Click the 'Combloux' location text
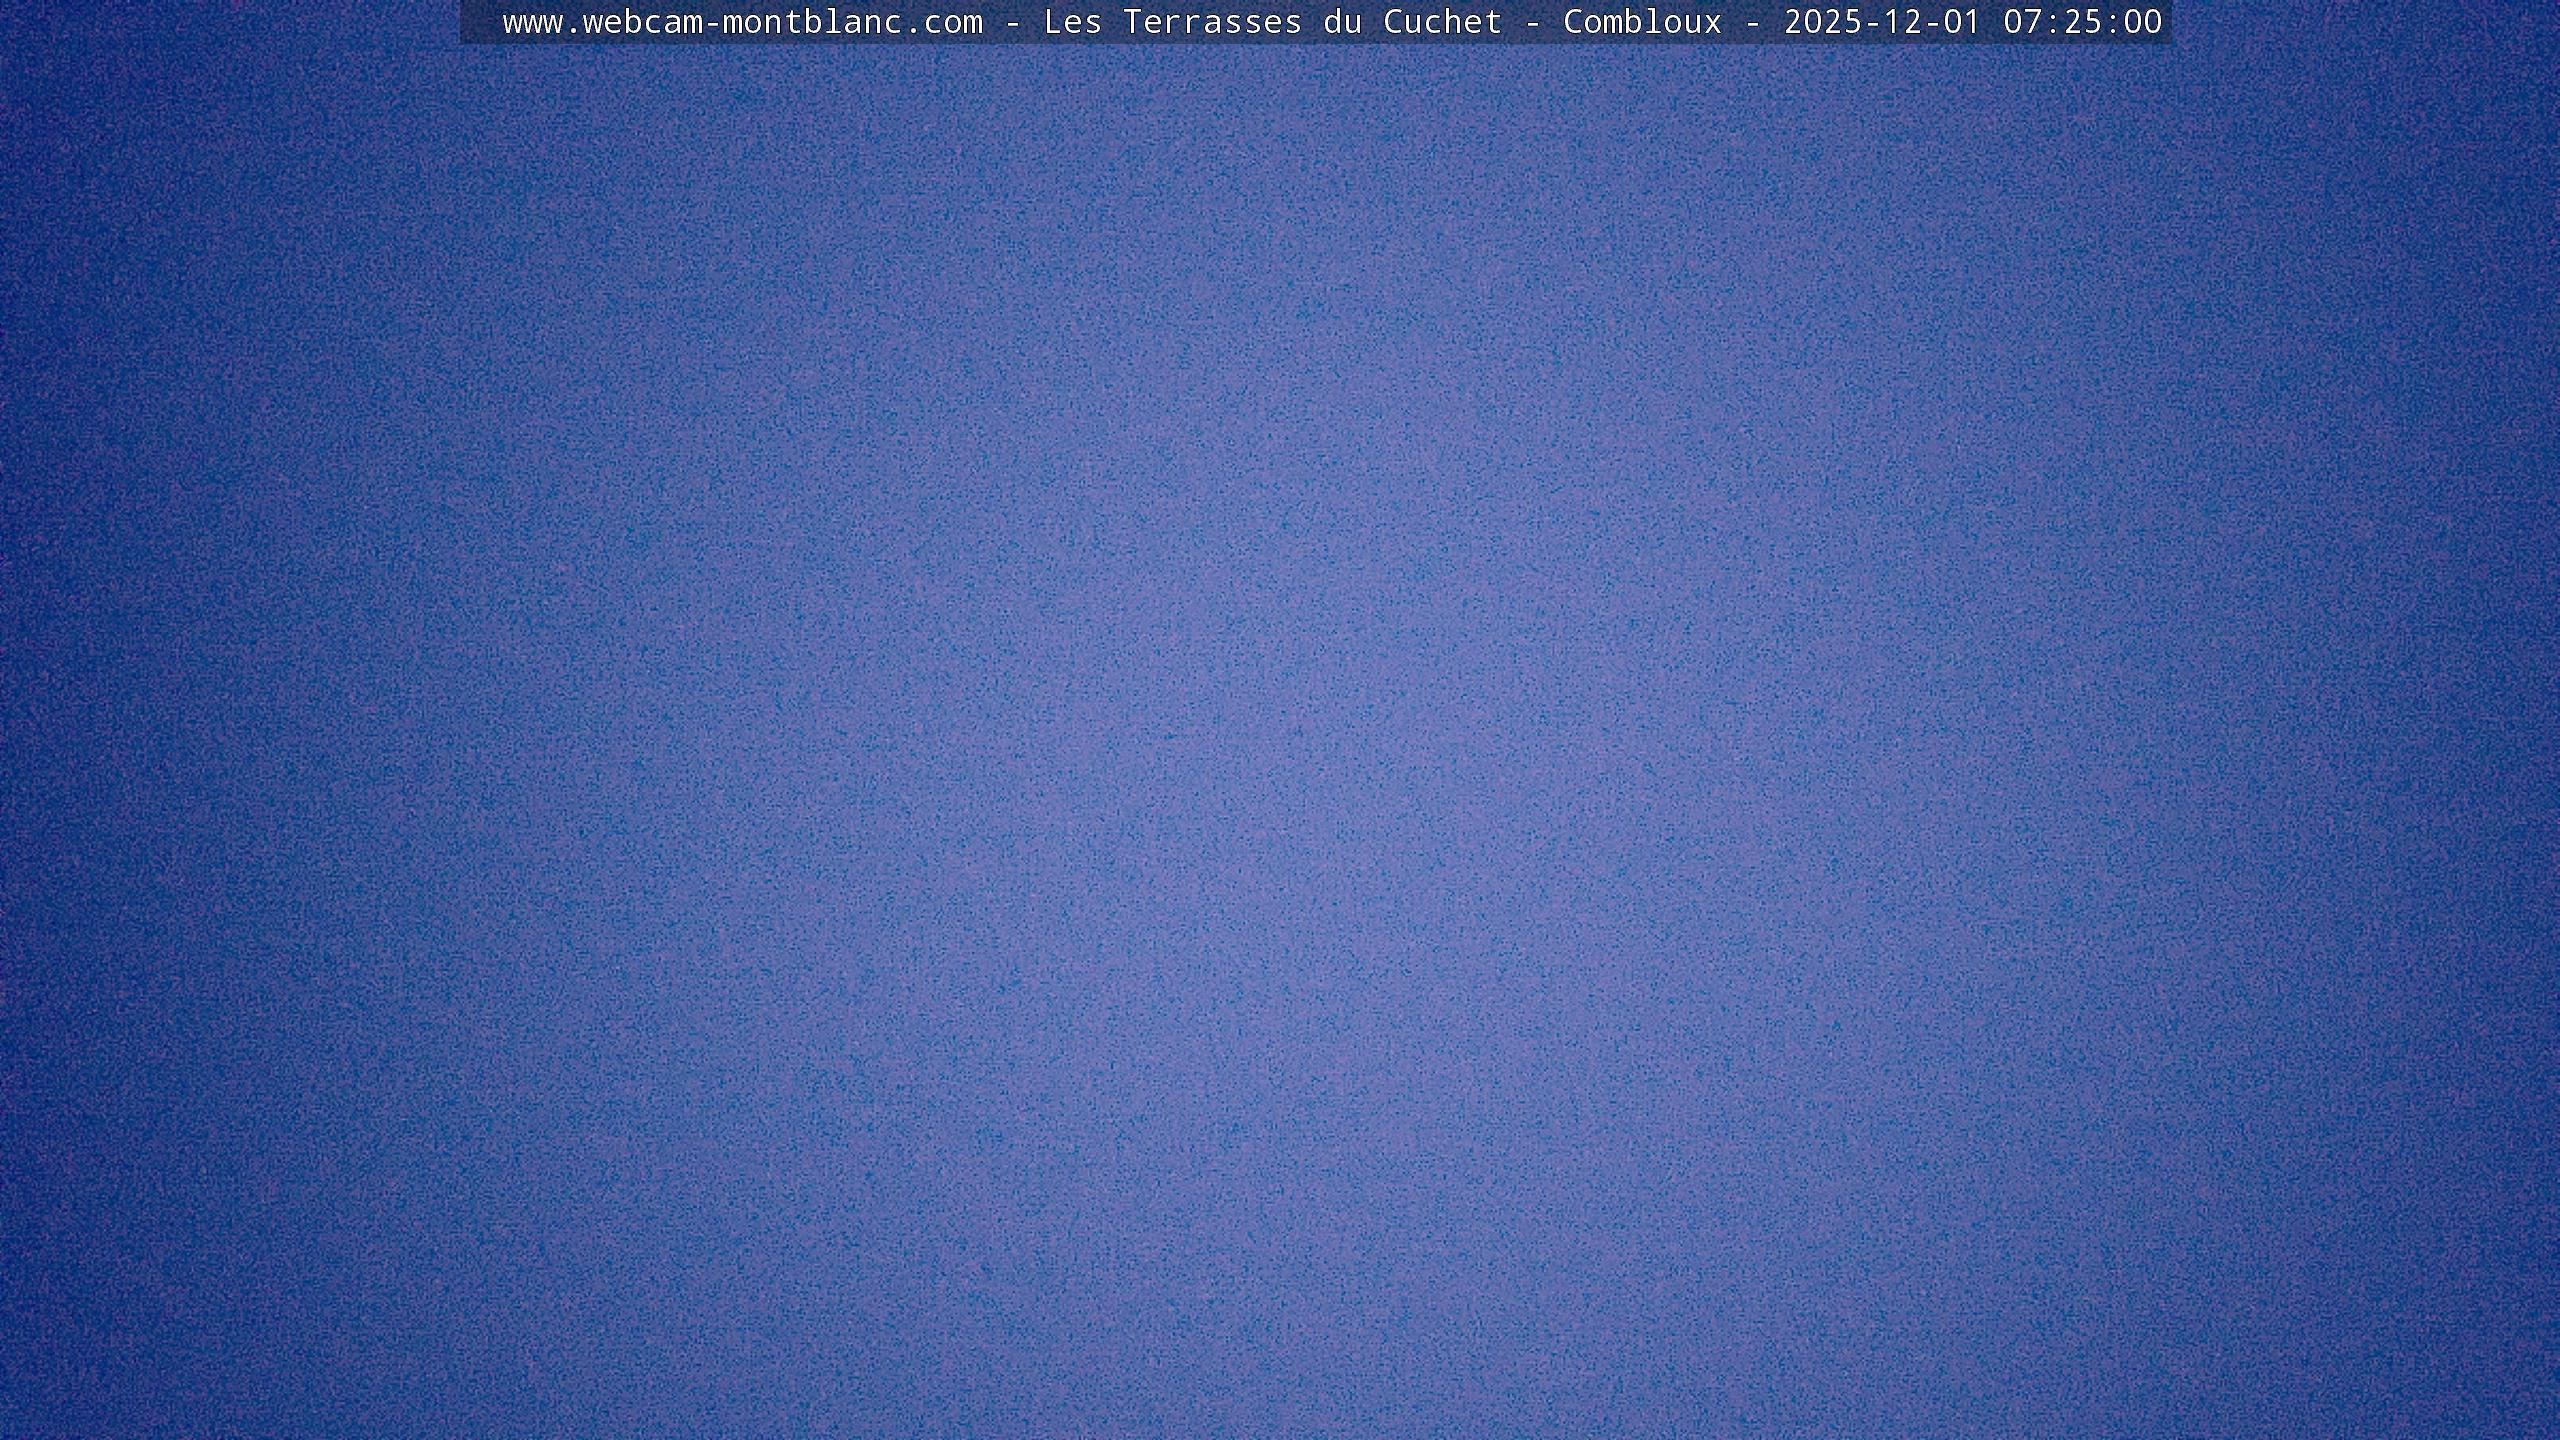This screenshot has height=1440, width=2560. pyautogui.click(x=1642, y=22)
